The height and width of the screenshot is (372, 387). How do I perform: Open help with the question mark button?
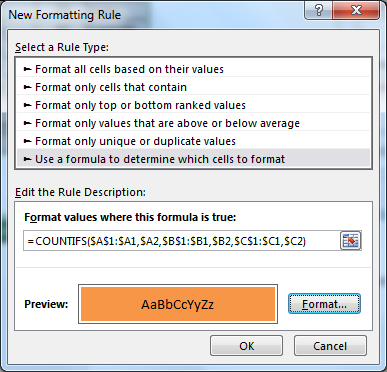[319, 10]
